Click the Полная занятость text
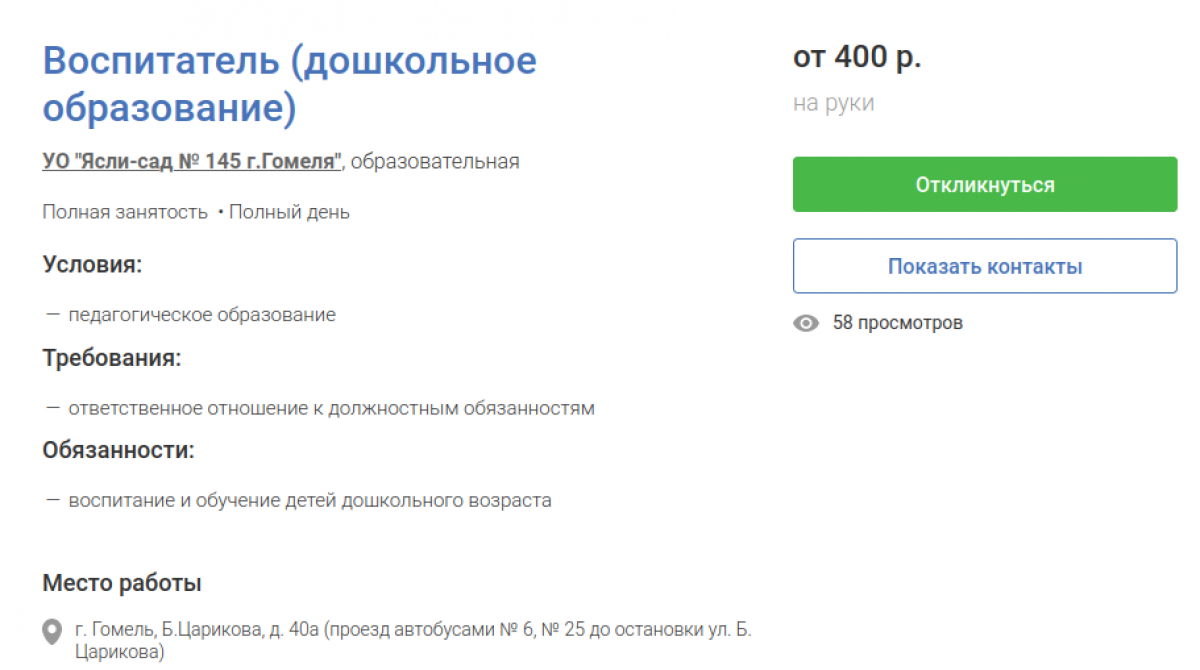The width and height of the screenshot is (1200, 670). (x=125, y=212)
